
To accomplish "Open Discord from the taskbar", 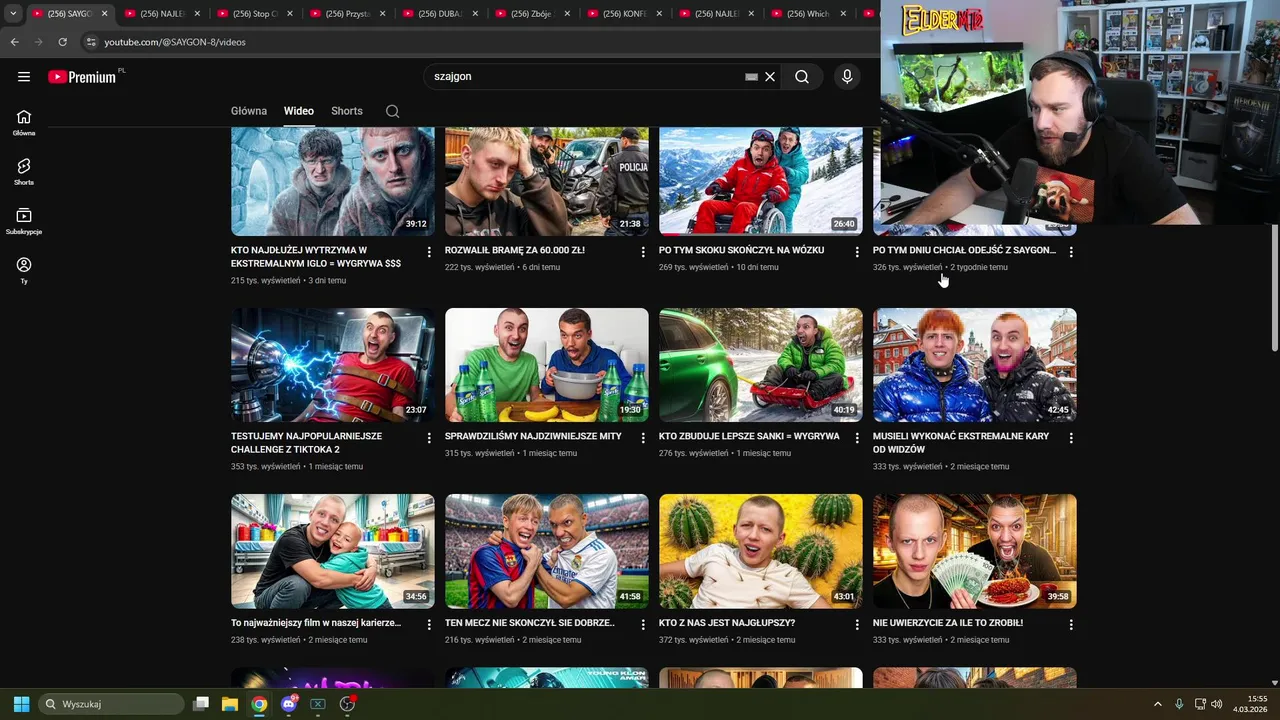I will pyautogui.click(x=289, y=704).
